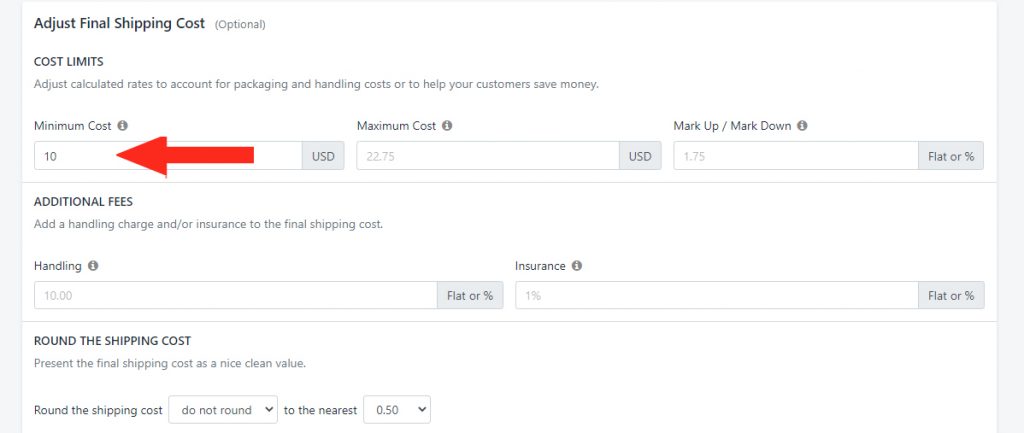Click the Maximum Cost input field

(x=488, y=156)
